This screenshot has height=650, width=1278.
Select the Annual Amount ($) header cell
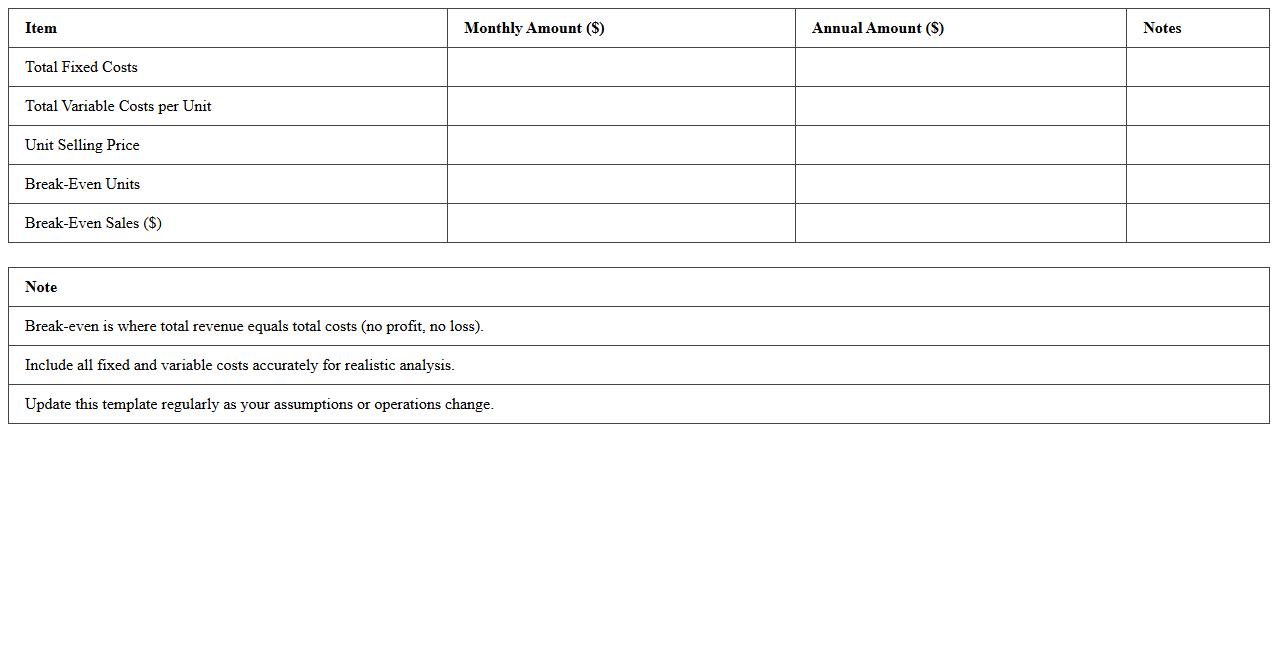tap(877, 28)
